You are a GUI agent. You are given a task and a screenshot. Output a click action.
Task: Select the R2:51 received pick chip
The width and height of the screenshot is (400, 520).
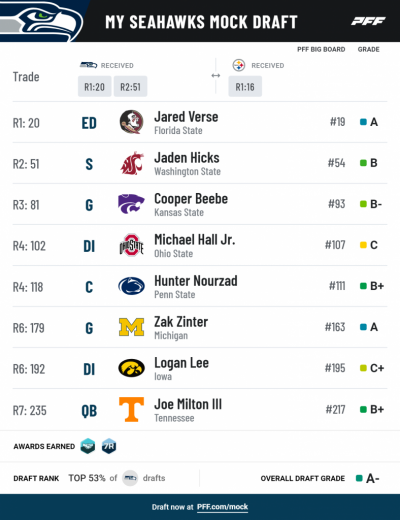pos(130,86)
